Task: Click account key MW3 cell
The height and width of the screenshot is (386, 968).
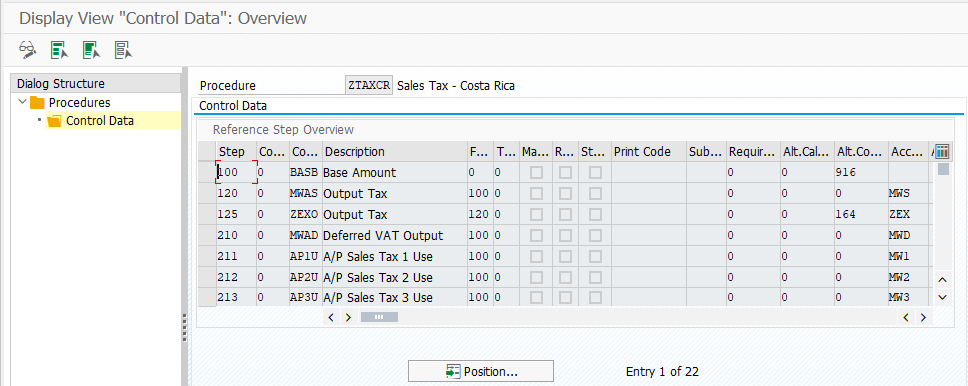Action: point(908,297)
